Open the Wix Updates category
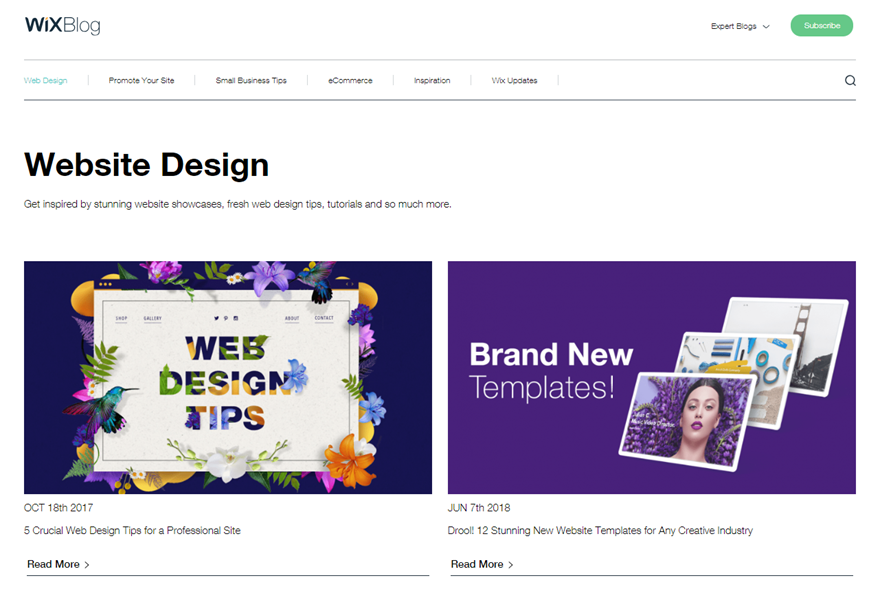The image size is (880, 589). tap(514, 80)
